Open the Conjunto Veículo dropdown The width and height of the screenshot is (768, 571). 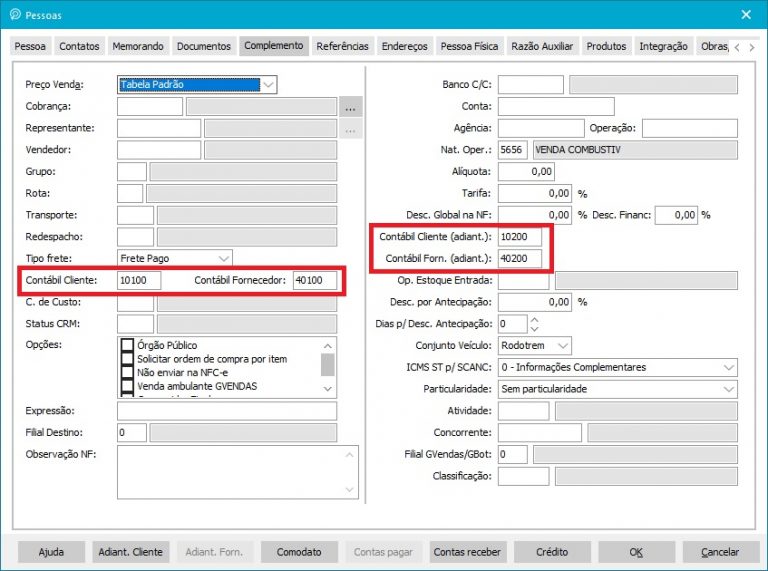[563, 346]
